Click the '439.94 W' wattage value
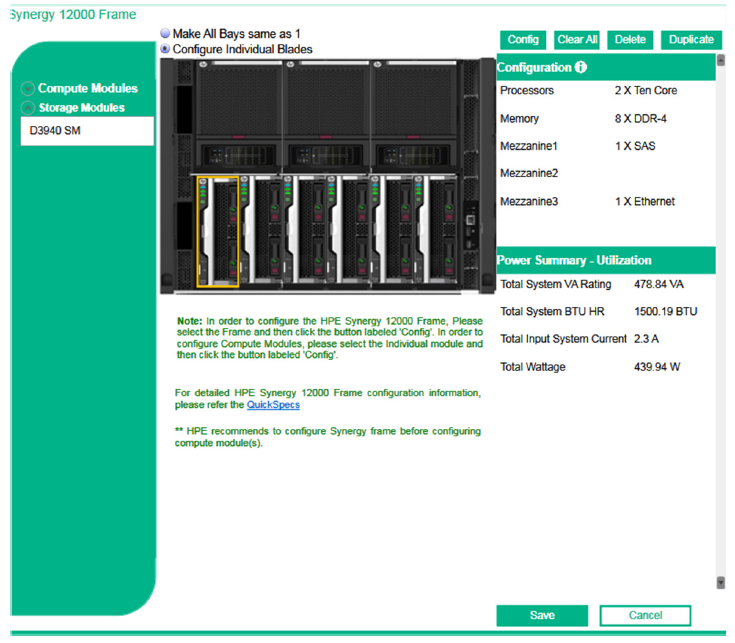Screen dimensions: 735x643 pos(657,367)
